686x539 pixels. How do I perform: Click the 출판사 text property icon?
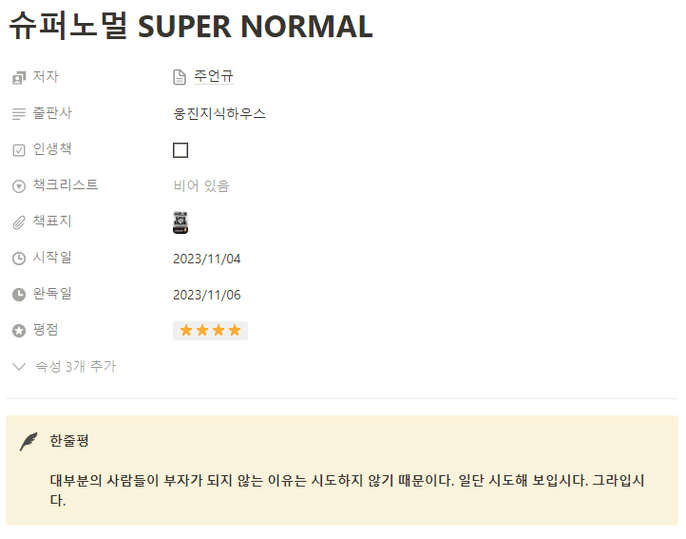[x=19, y=114]
